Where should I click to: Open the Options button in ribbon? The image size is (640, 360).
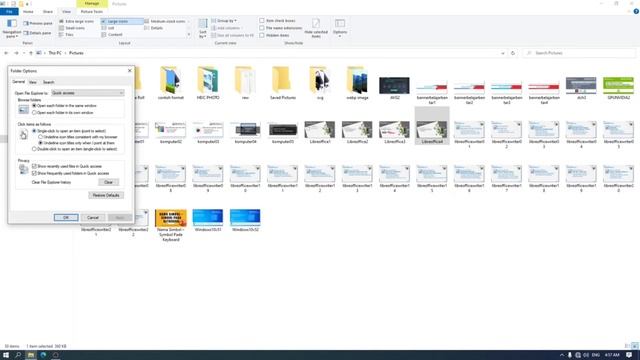tap(340, 28)
